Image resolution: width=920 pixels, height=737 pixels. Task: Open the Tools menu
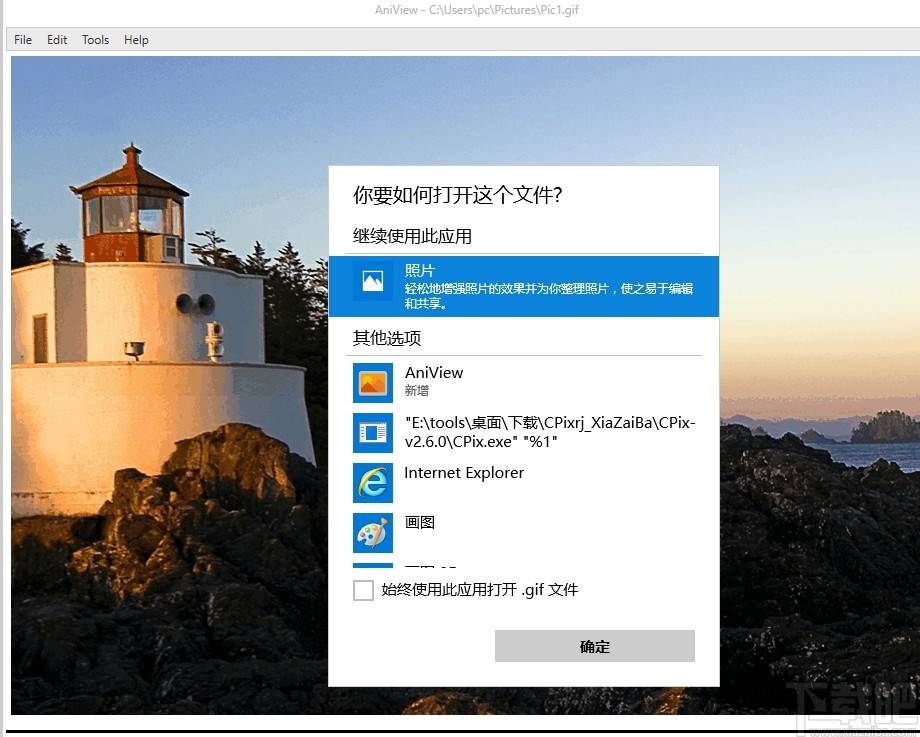[95, 39]
